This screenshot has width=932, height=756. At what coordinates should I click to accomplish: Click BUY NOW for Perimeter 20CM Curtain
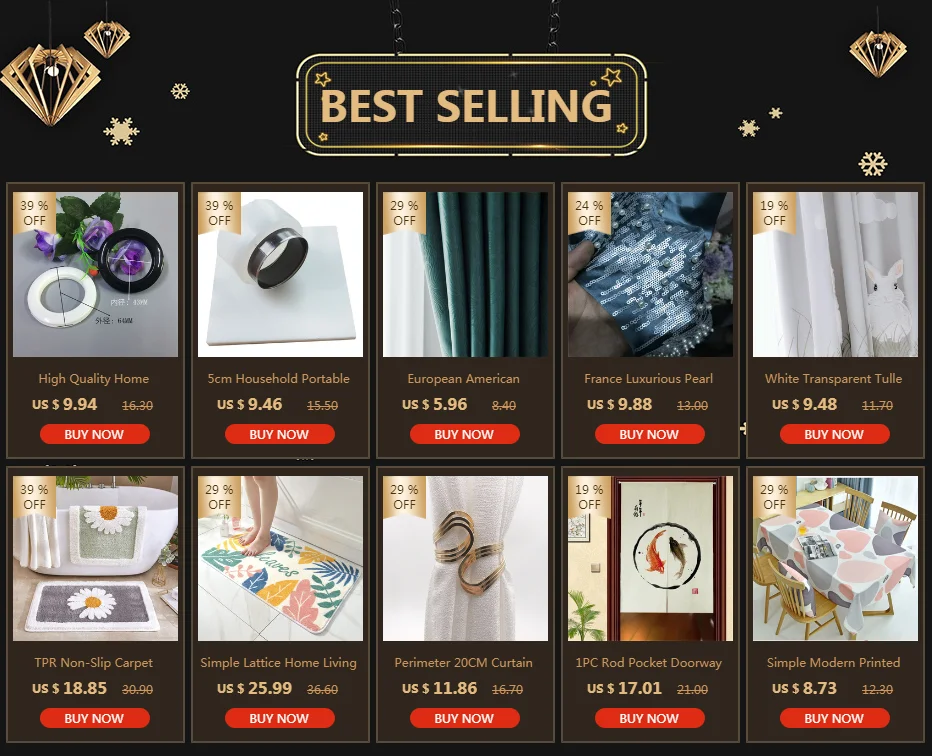(464, 719)
